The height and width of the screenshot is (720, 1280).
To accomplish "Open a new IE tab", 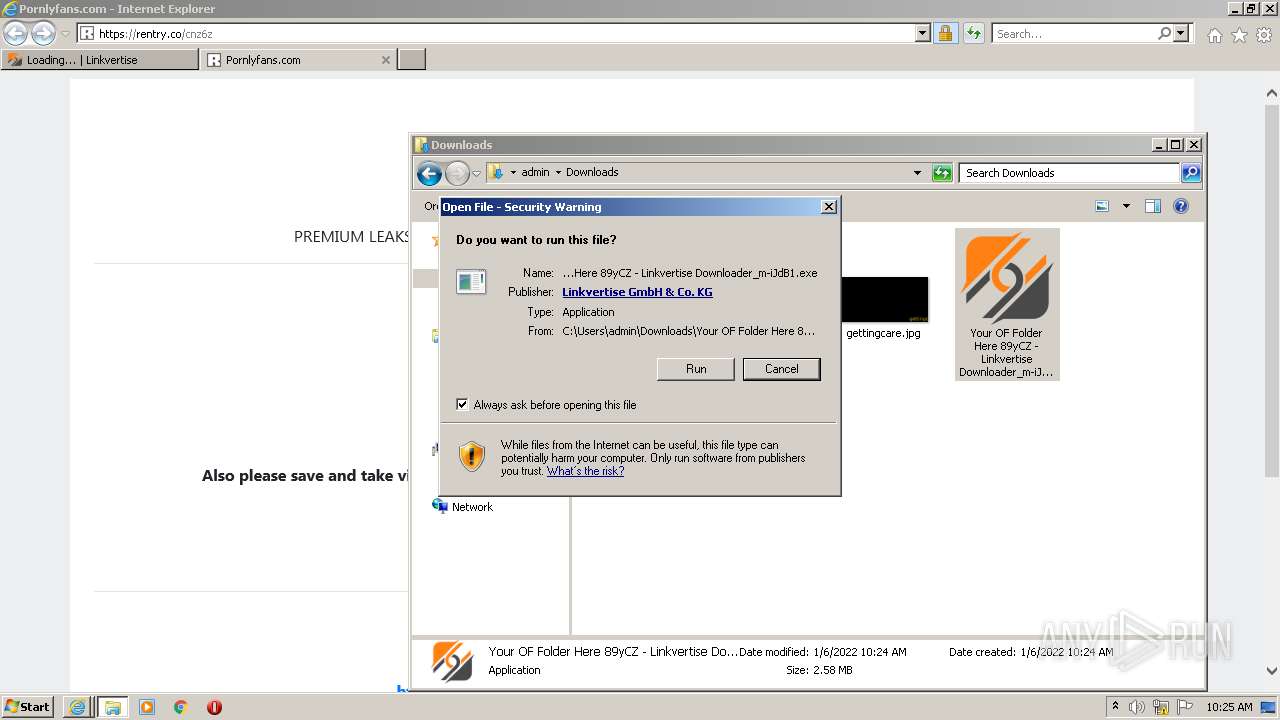I will (x=412, y=60).
